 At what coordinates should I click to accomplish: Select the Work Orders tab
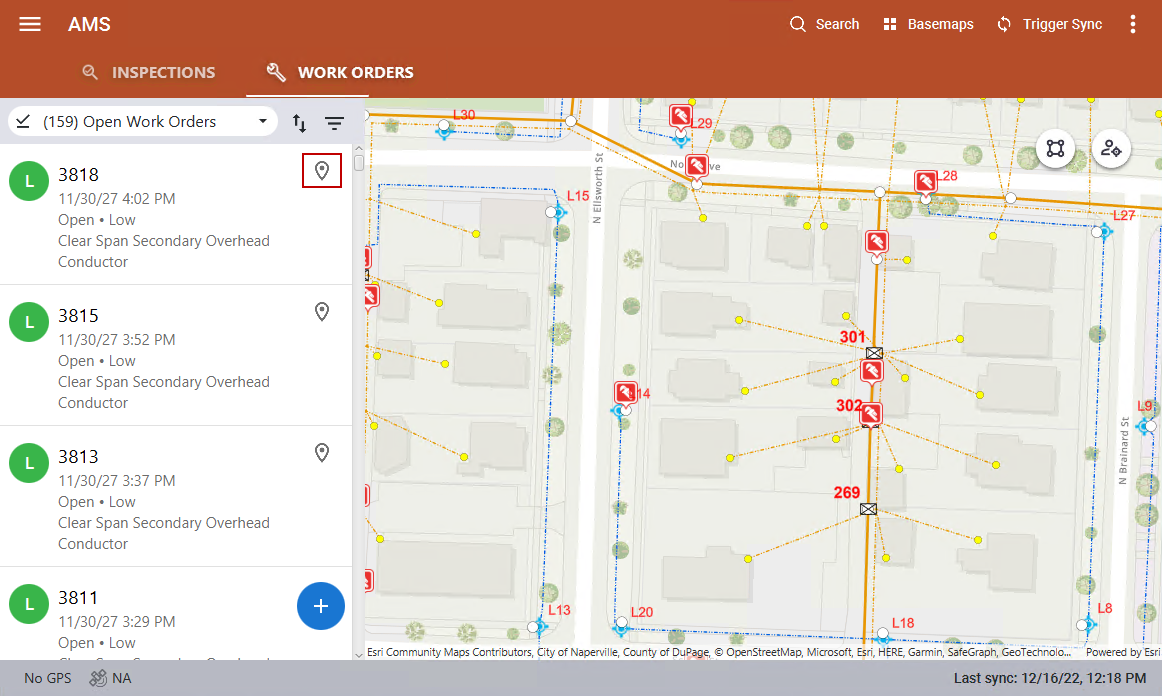(x=340, y=72)
